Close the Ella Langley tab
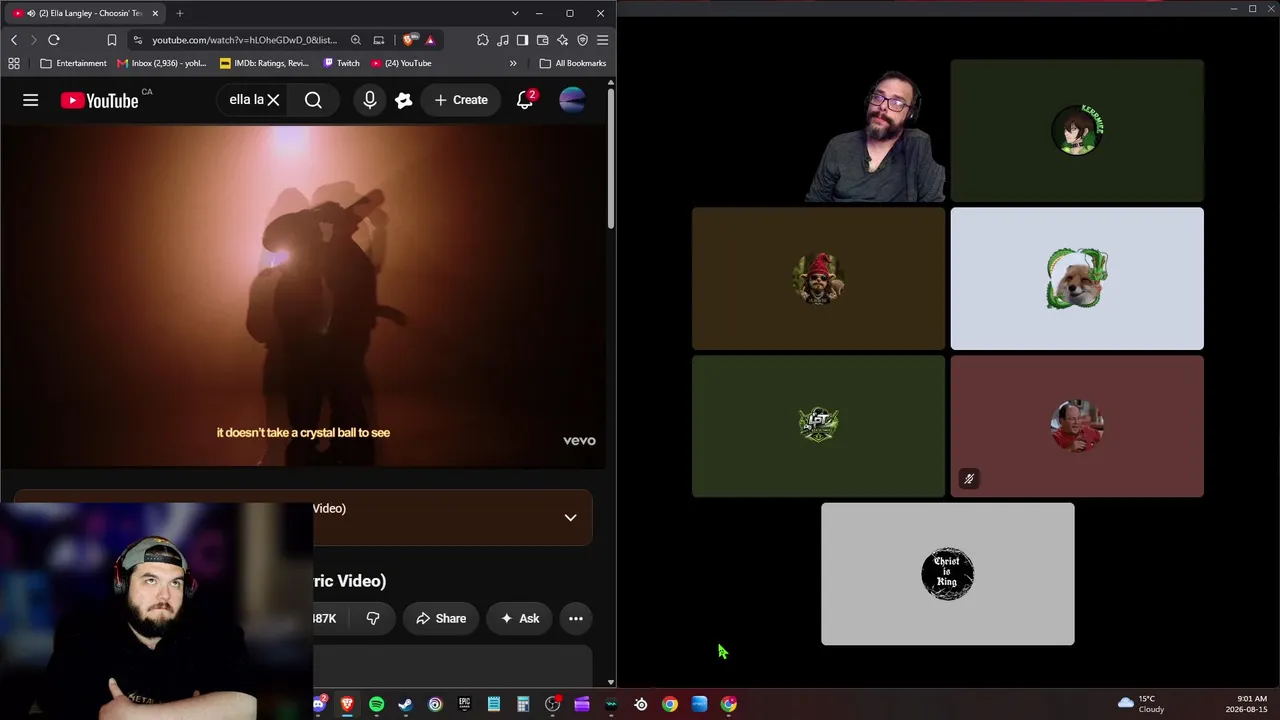1280x720 pixels. (x=155, y=13)
